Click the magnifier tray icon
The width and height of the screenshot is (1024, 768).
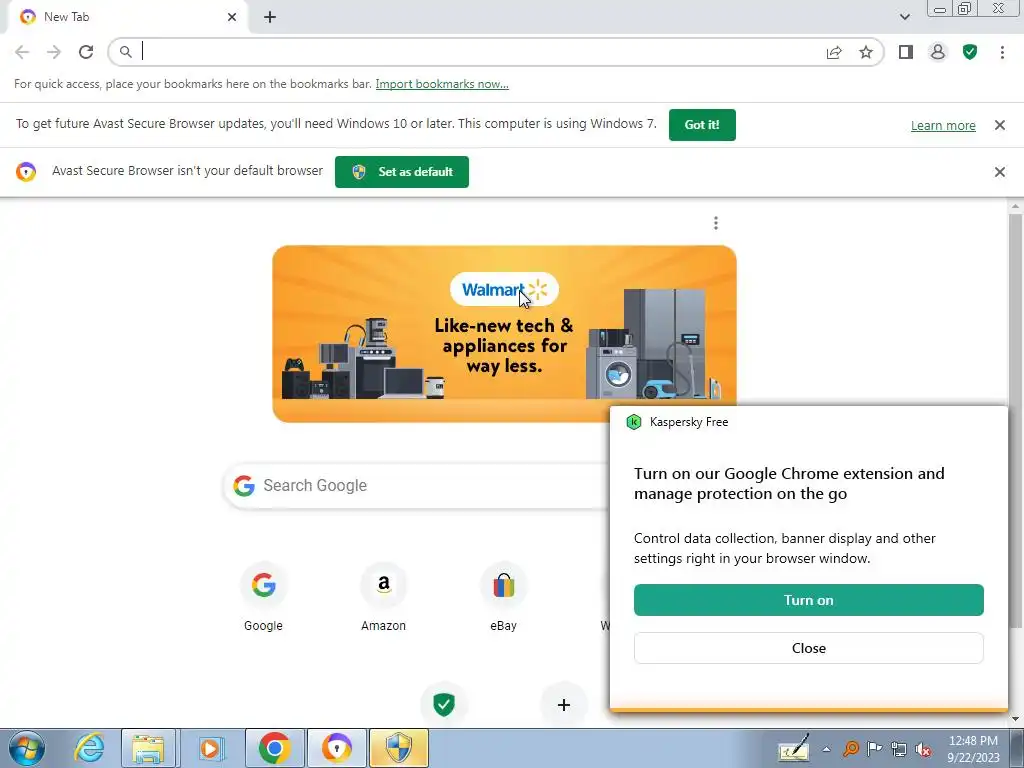click(850, 749)
